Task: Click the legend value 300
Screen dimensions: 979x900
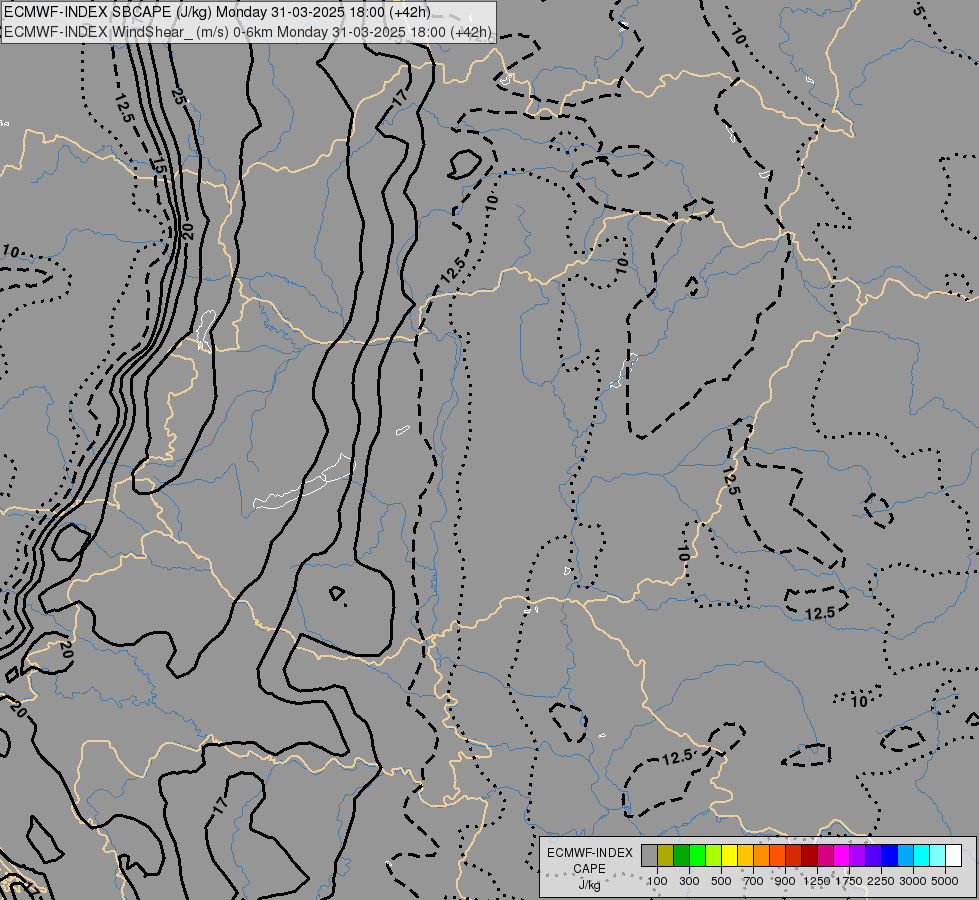Action: (x=689, y=881)
